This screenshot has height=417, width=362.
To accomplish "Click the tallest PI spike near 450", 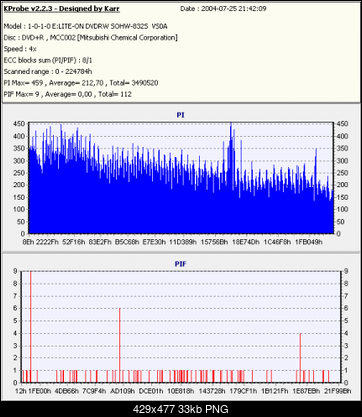I will point(231,178).
